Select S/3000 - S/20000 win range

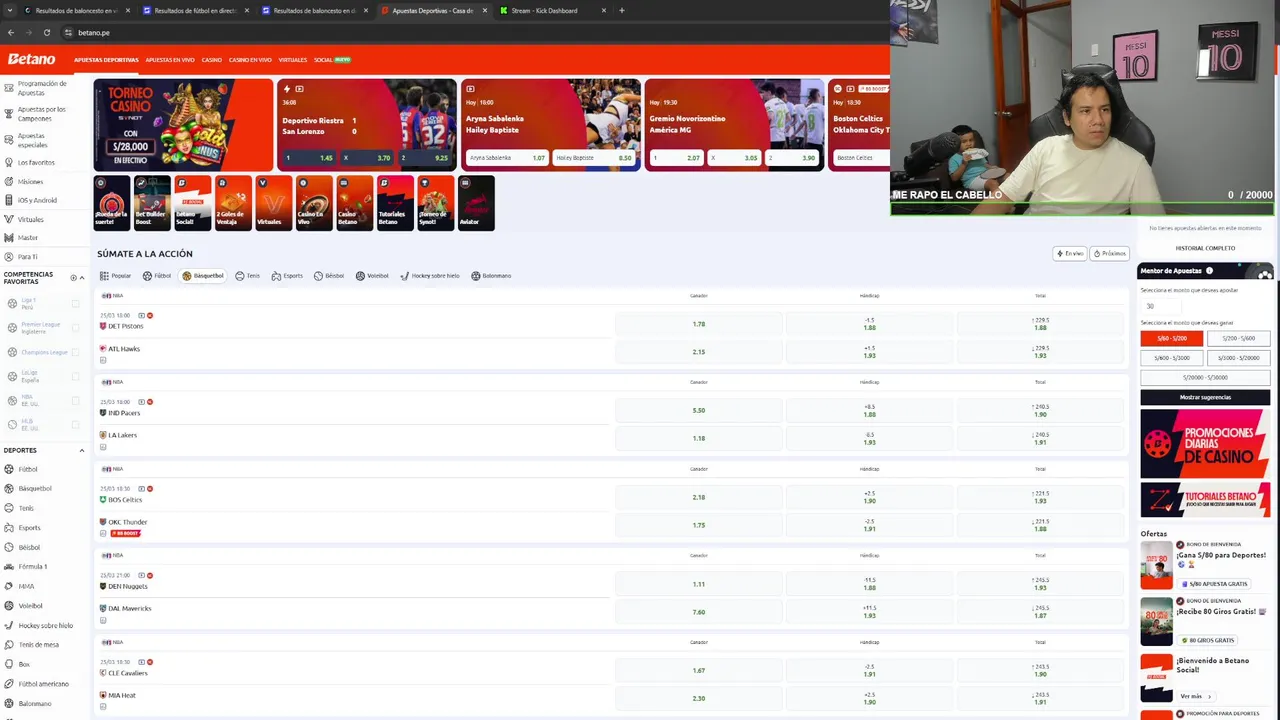[1238, 358]
